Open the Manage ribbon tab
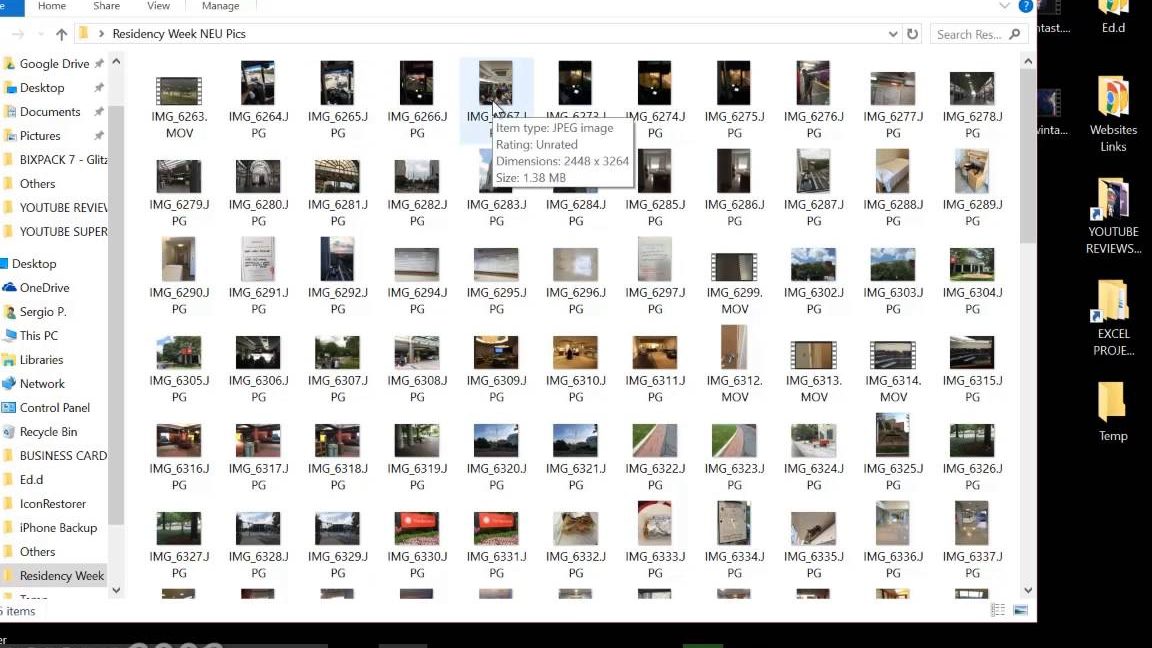Screen dimensions: 1152x648 (x=220, y=6)
